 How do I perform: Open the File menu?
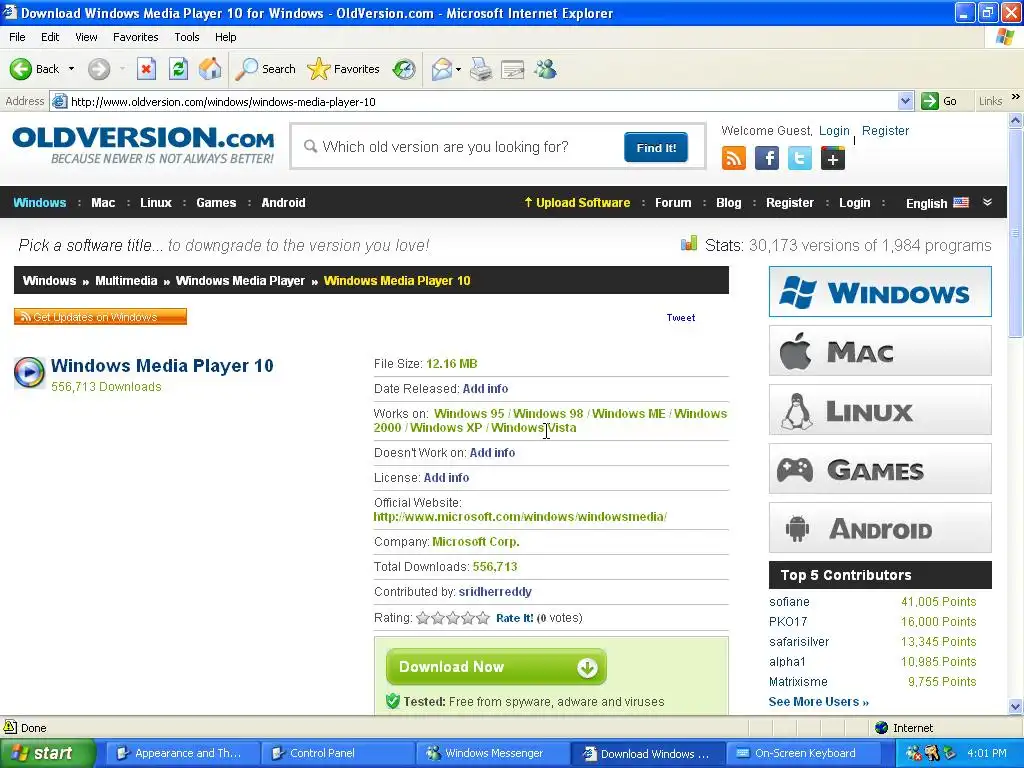pos(17,37)
